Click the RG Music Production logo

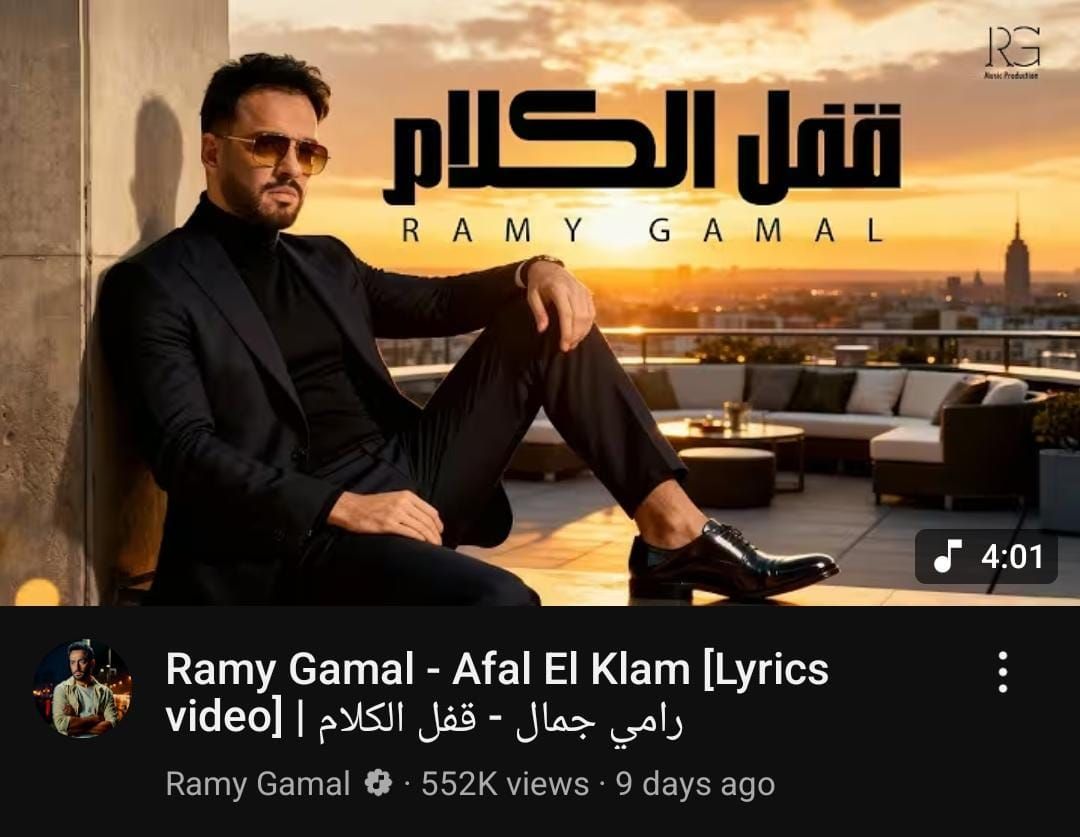pyautogui.click(x=1012, y=52)
